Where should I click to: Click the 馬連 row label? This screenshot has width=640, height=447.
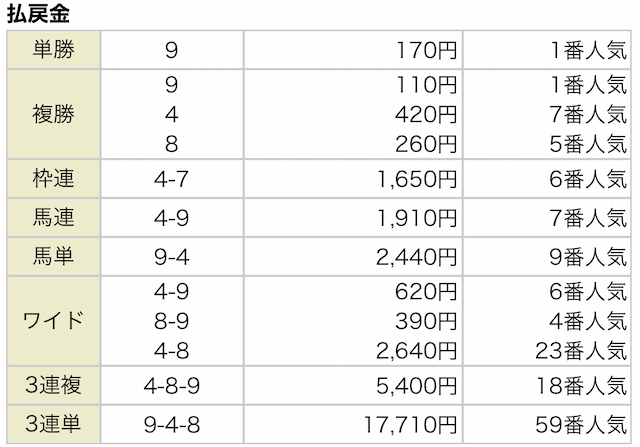(53, 216)
